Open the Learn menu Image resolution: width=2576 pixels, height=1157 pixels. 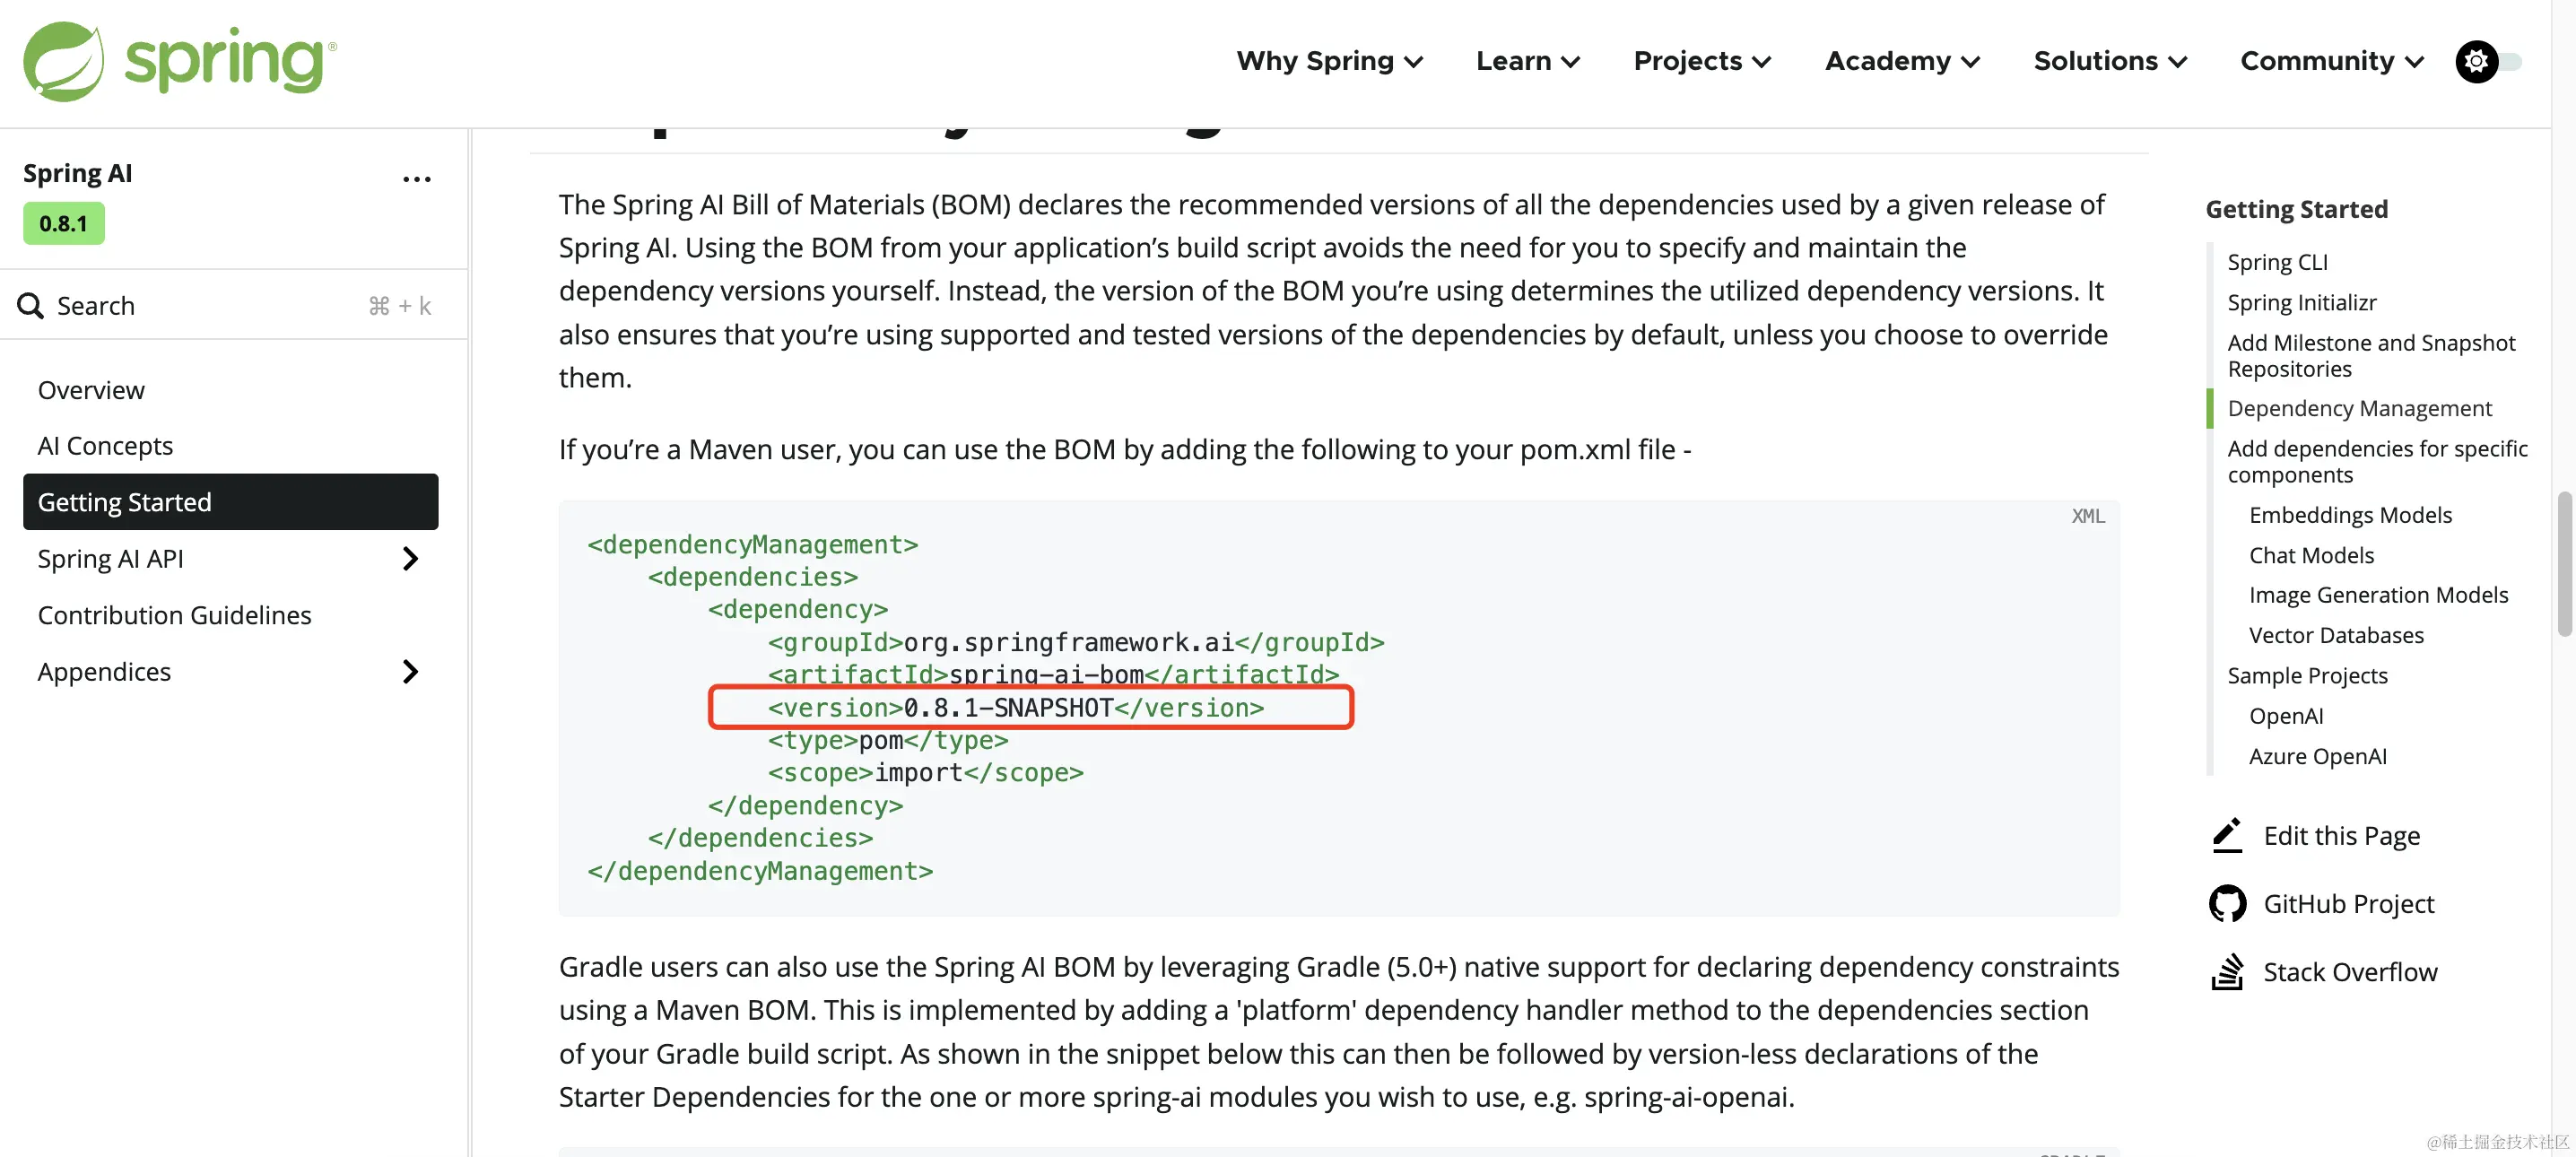tap(1527, 61)
